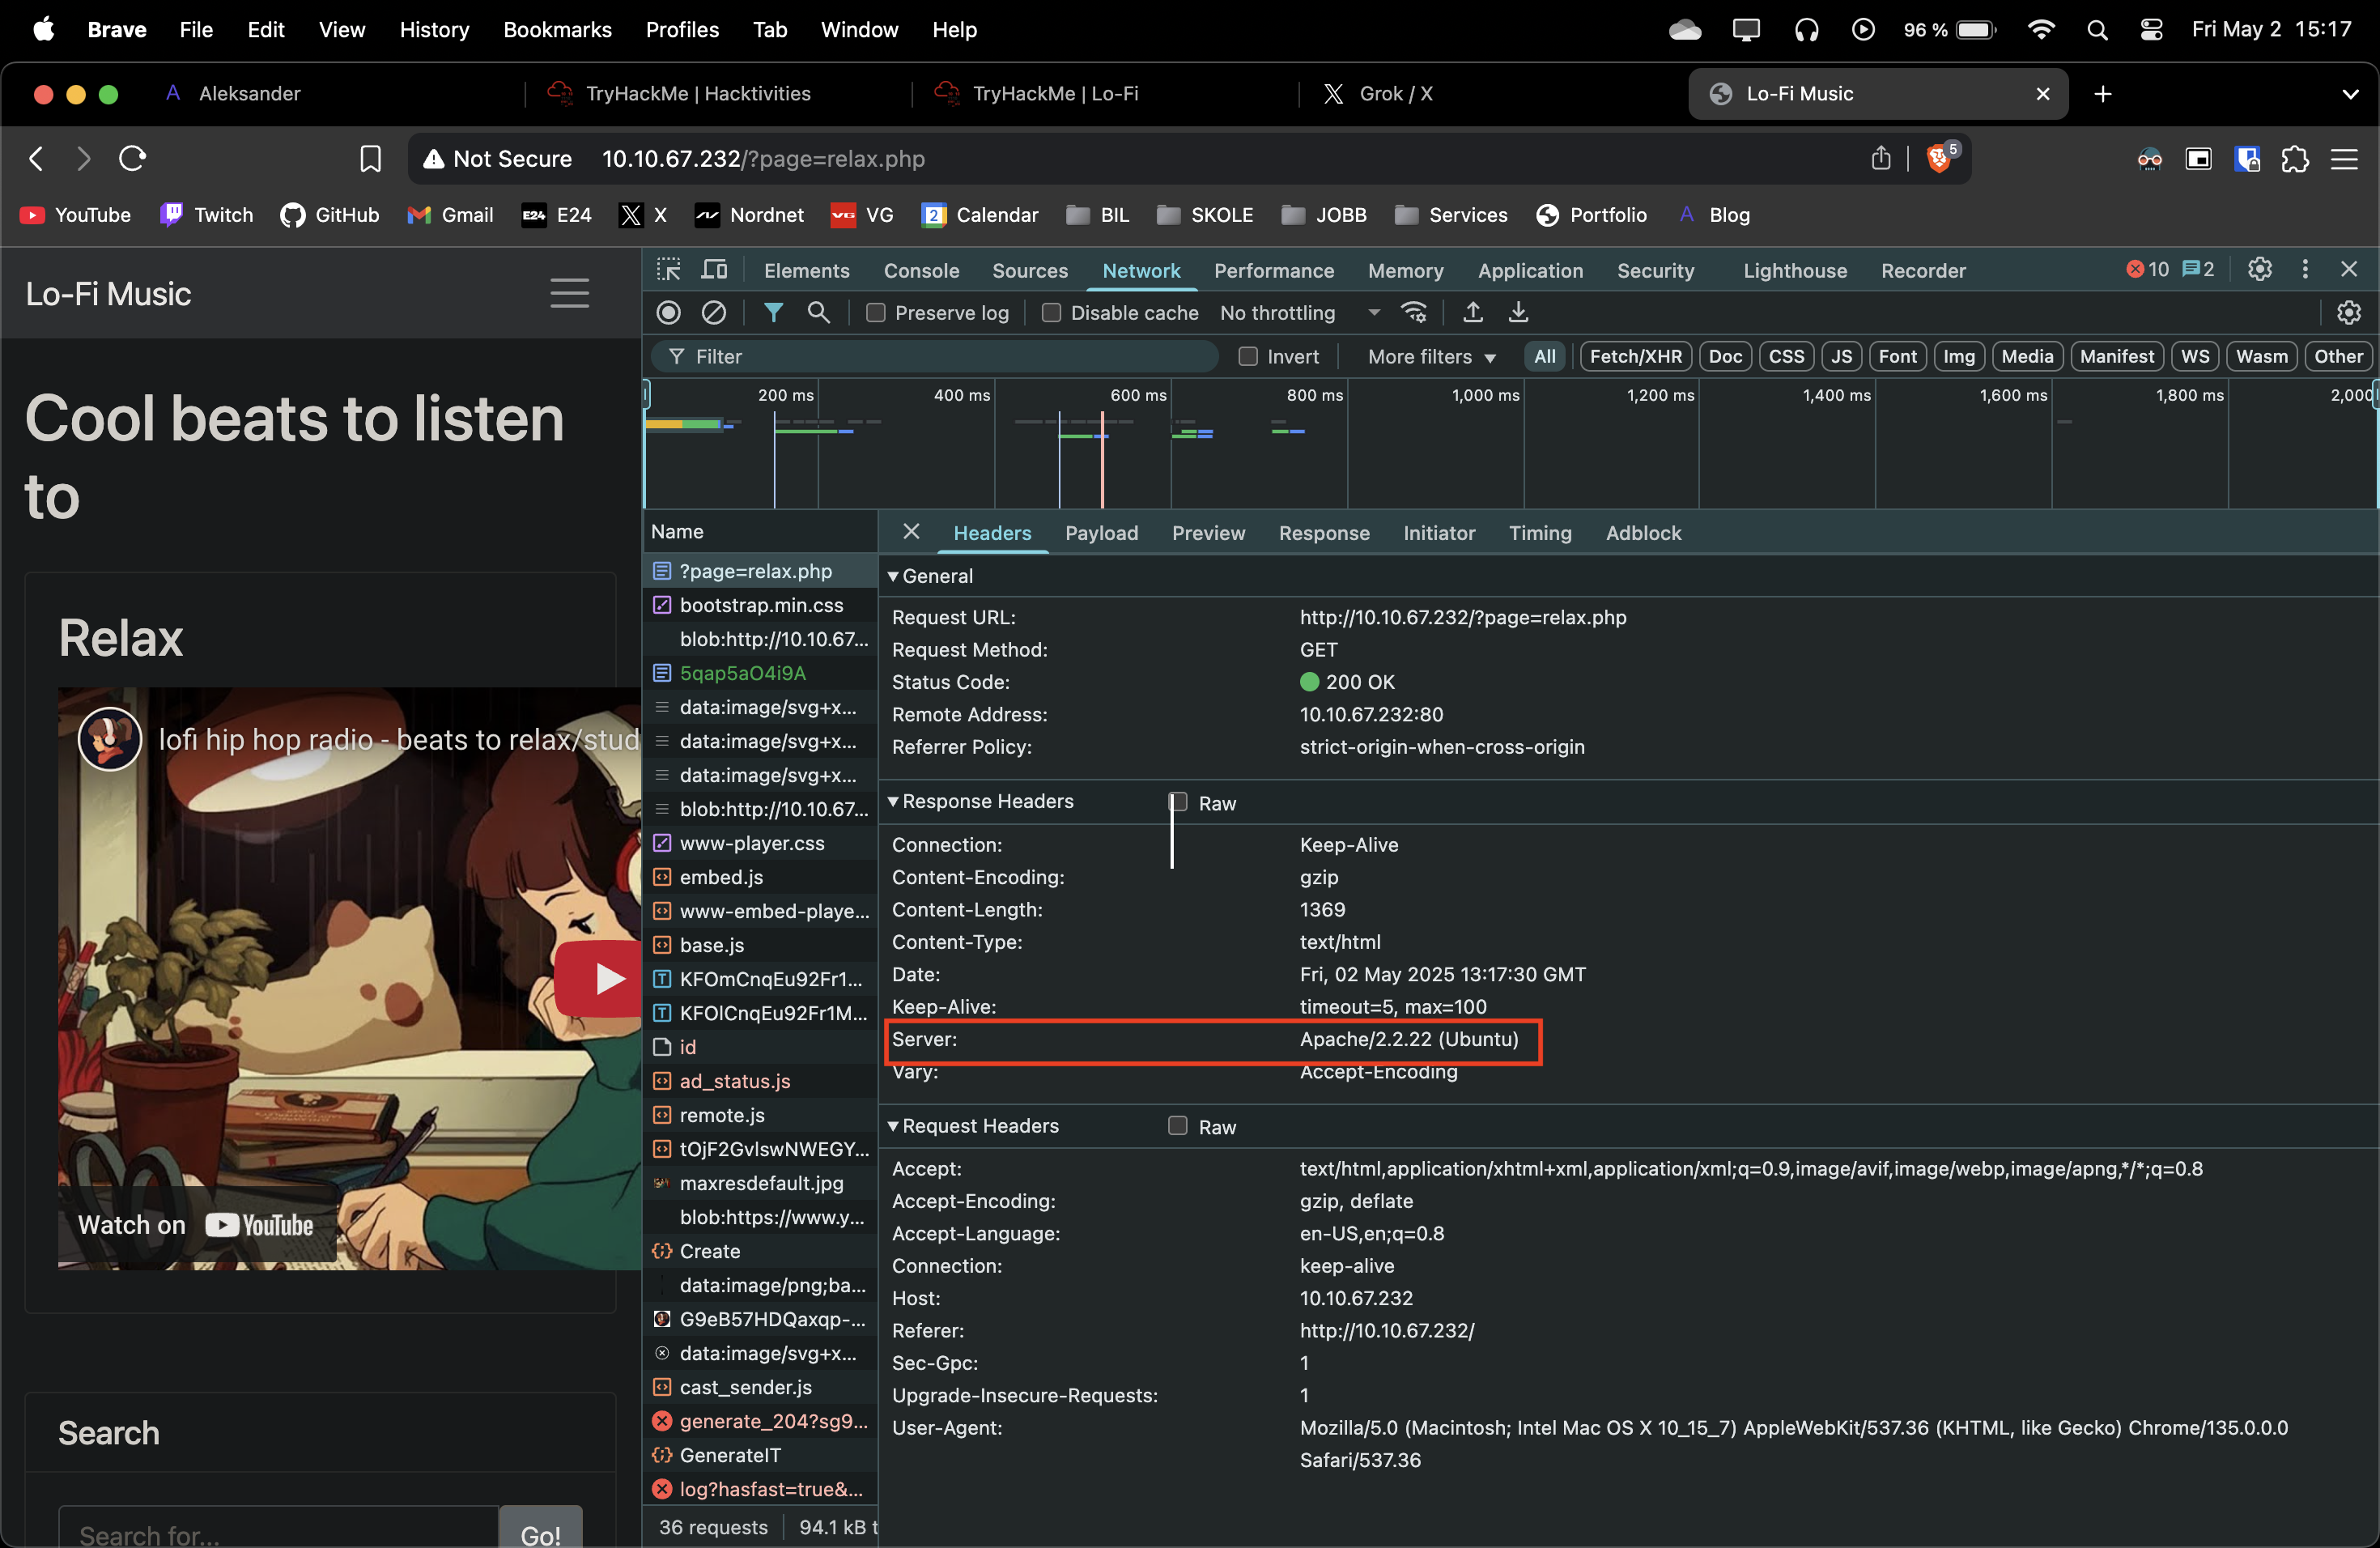Click the GitHub bookmark

point(330,215)
